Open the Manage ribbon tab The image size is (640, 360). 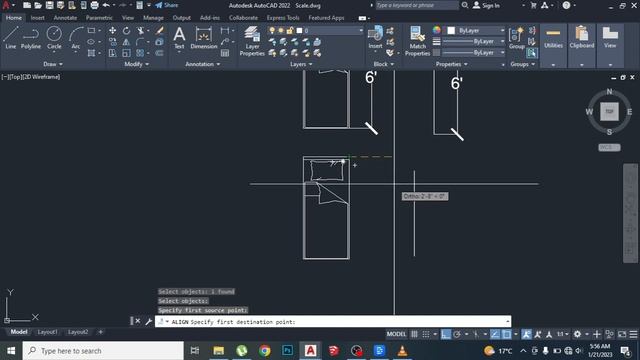[153, 18]
